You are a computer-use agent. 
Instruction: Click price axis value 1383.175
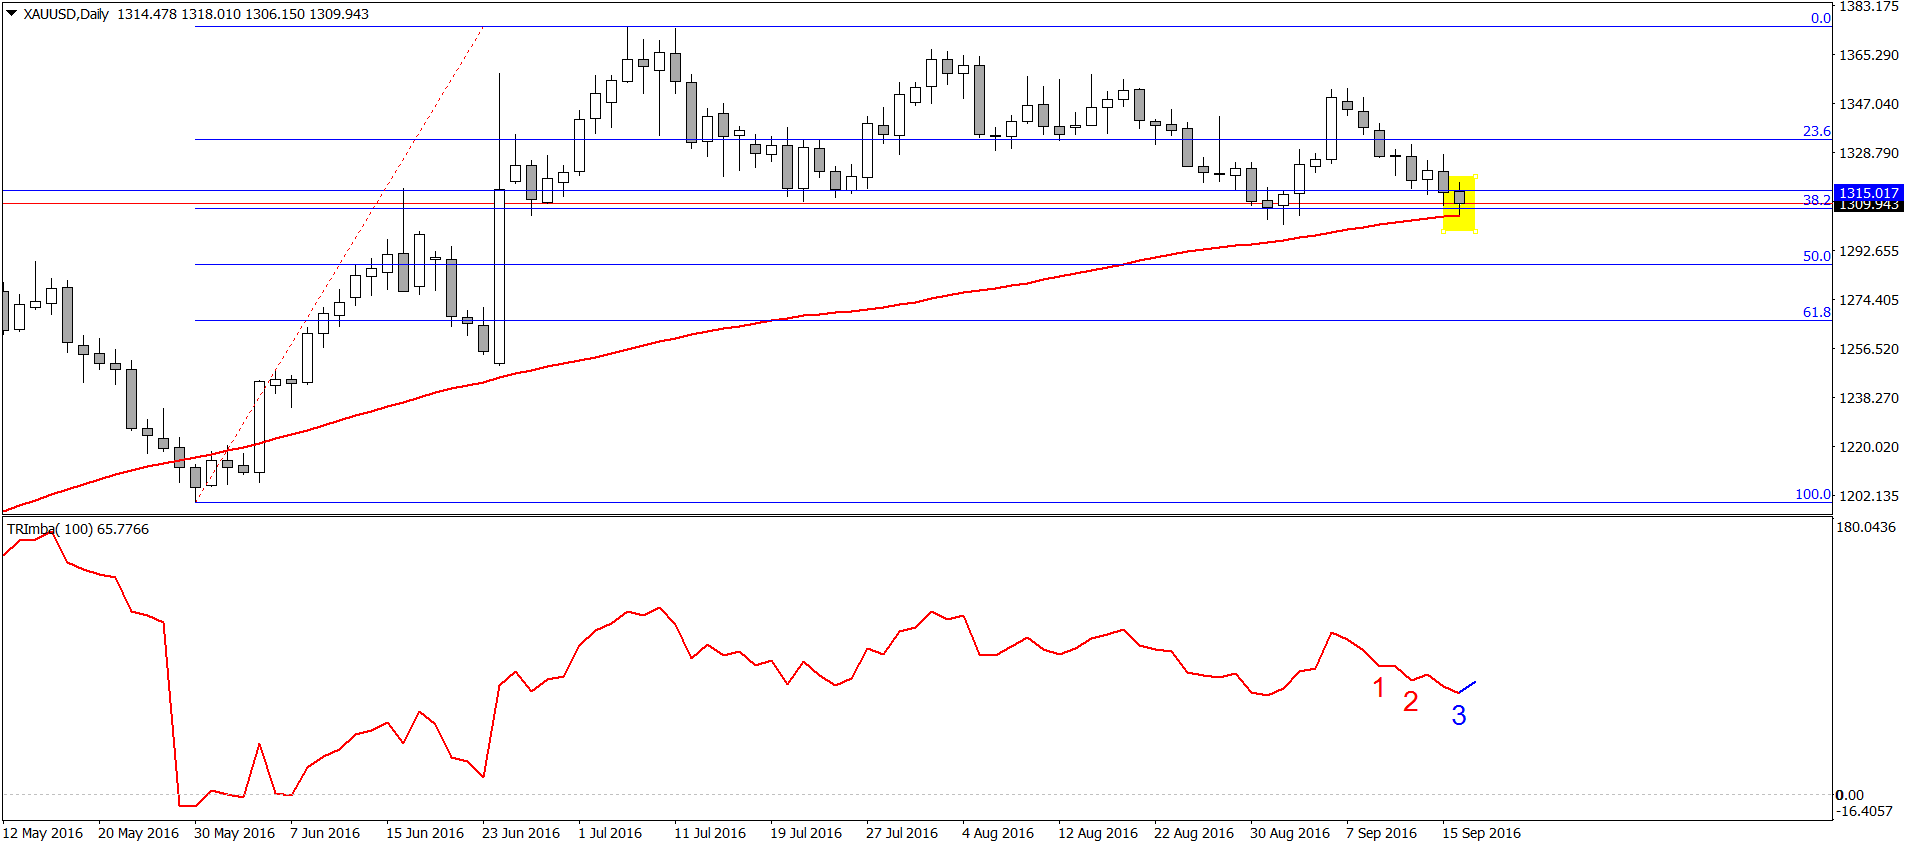click(1869, 7)
